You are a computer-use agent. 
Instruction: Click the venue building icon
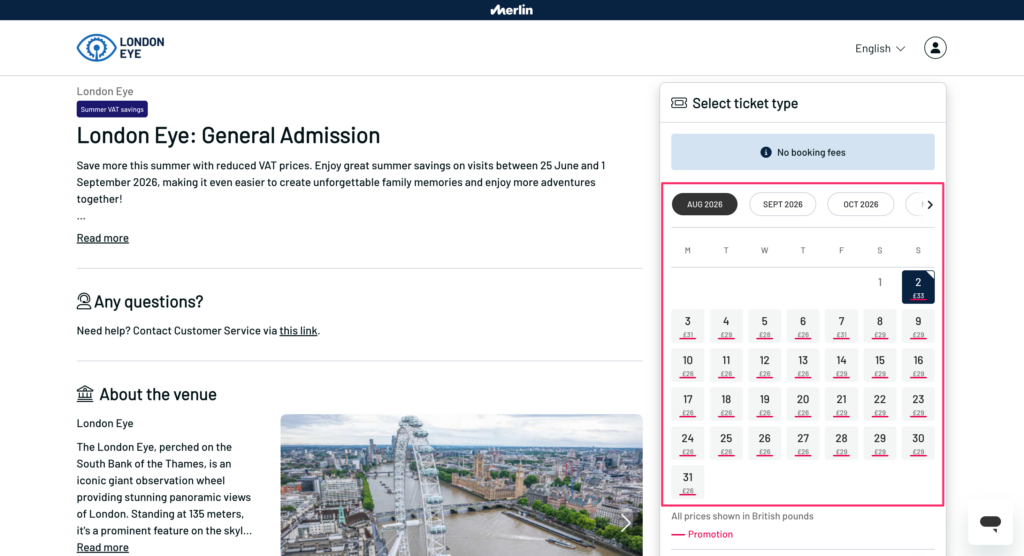[85, 394]
